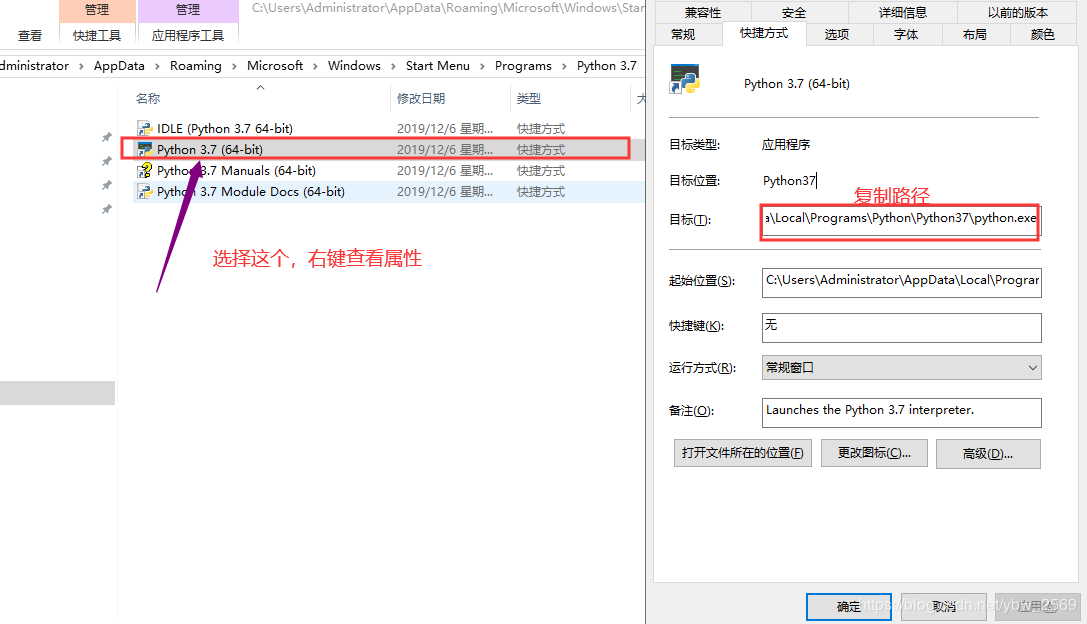Click the 快捷方式 type cell of Manuals row
This screenshot has width=1087, height=624.
(541, 171)
